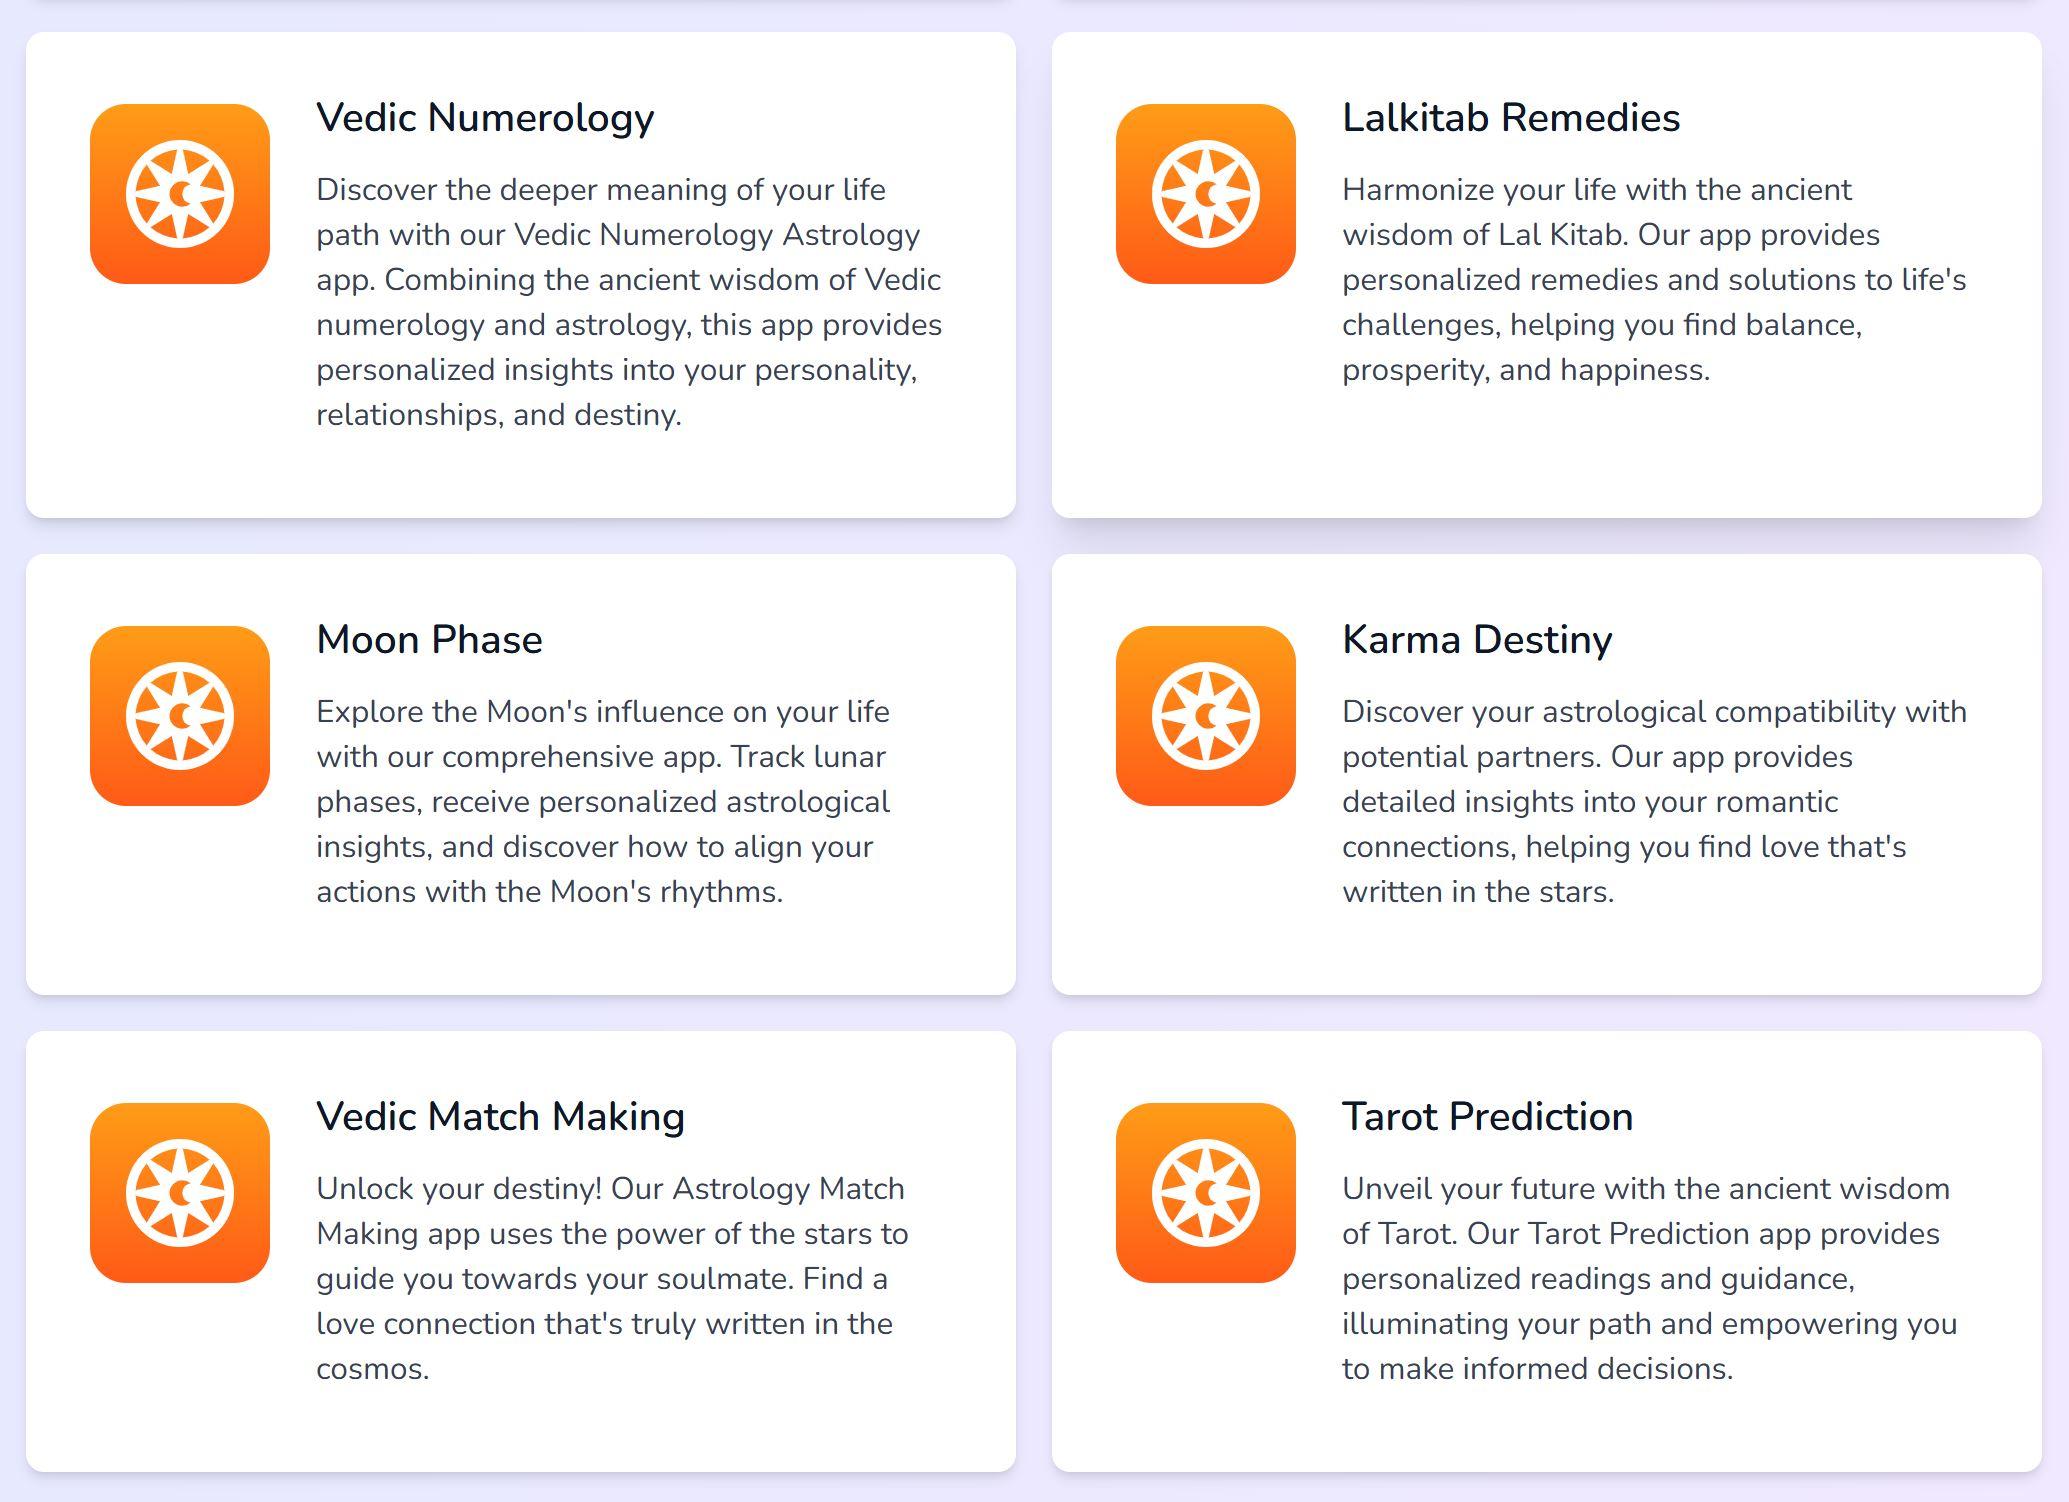Viewport: 2069px width, 1502px height.
Task: Click the Tarot Prediction description text
Action: (x=1650, y=1279)
